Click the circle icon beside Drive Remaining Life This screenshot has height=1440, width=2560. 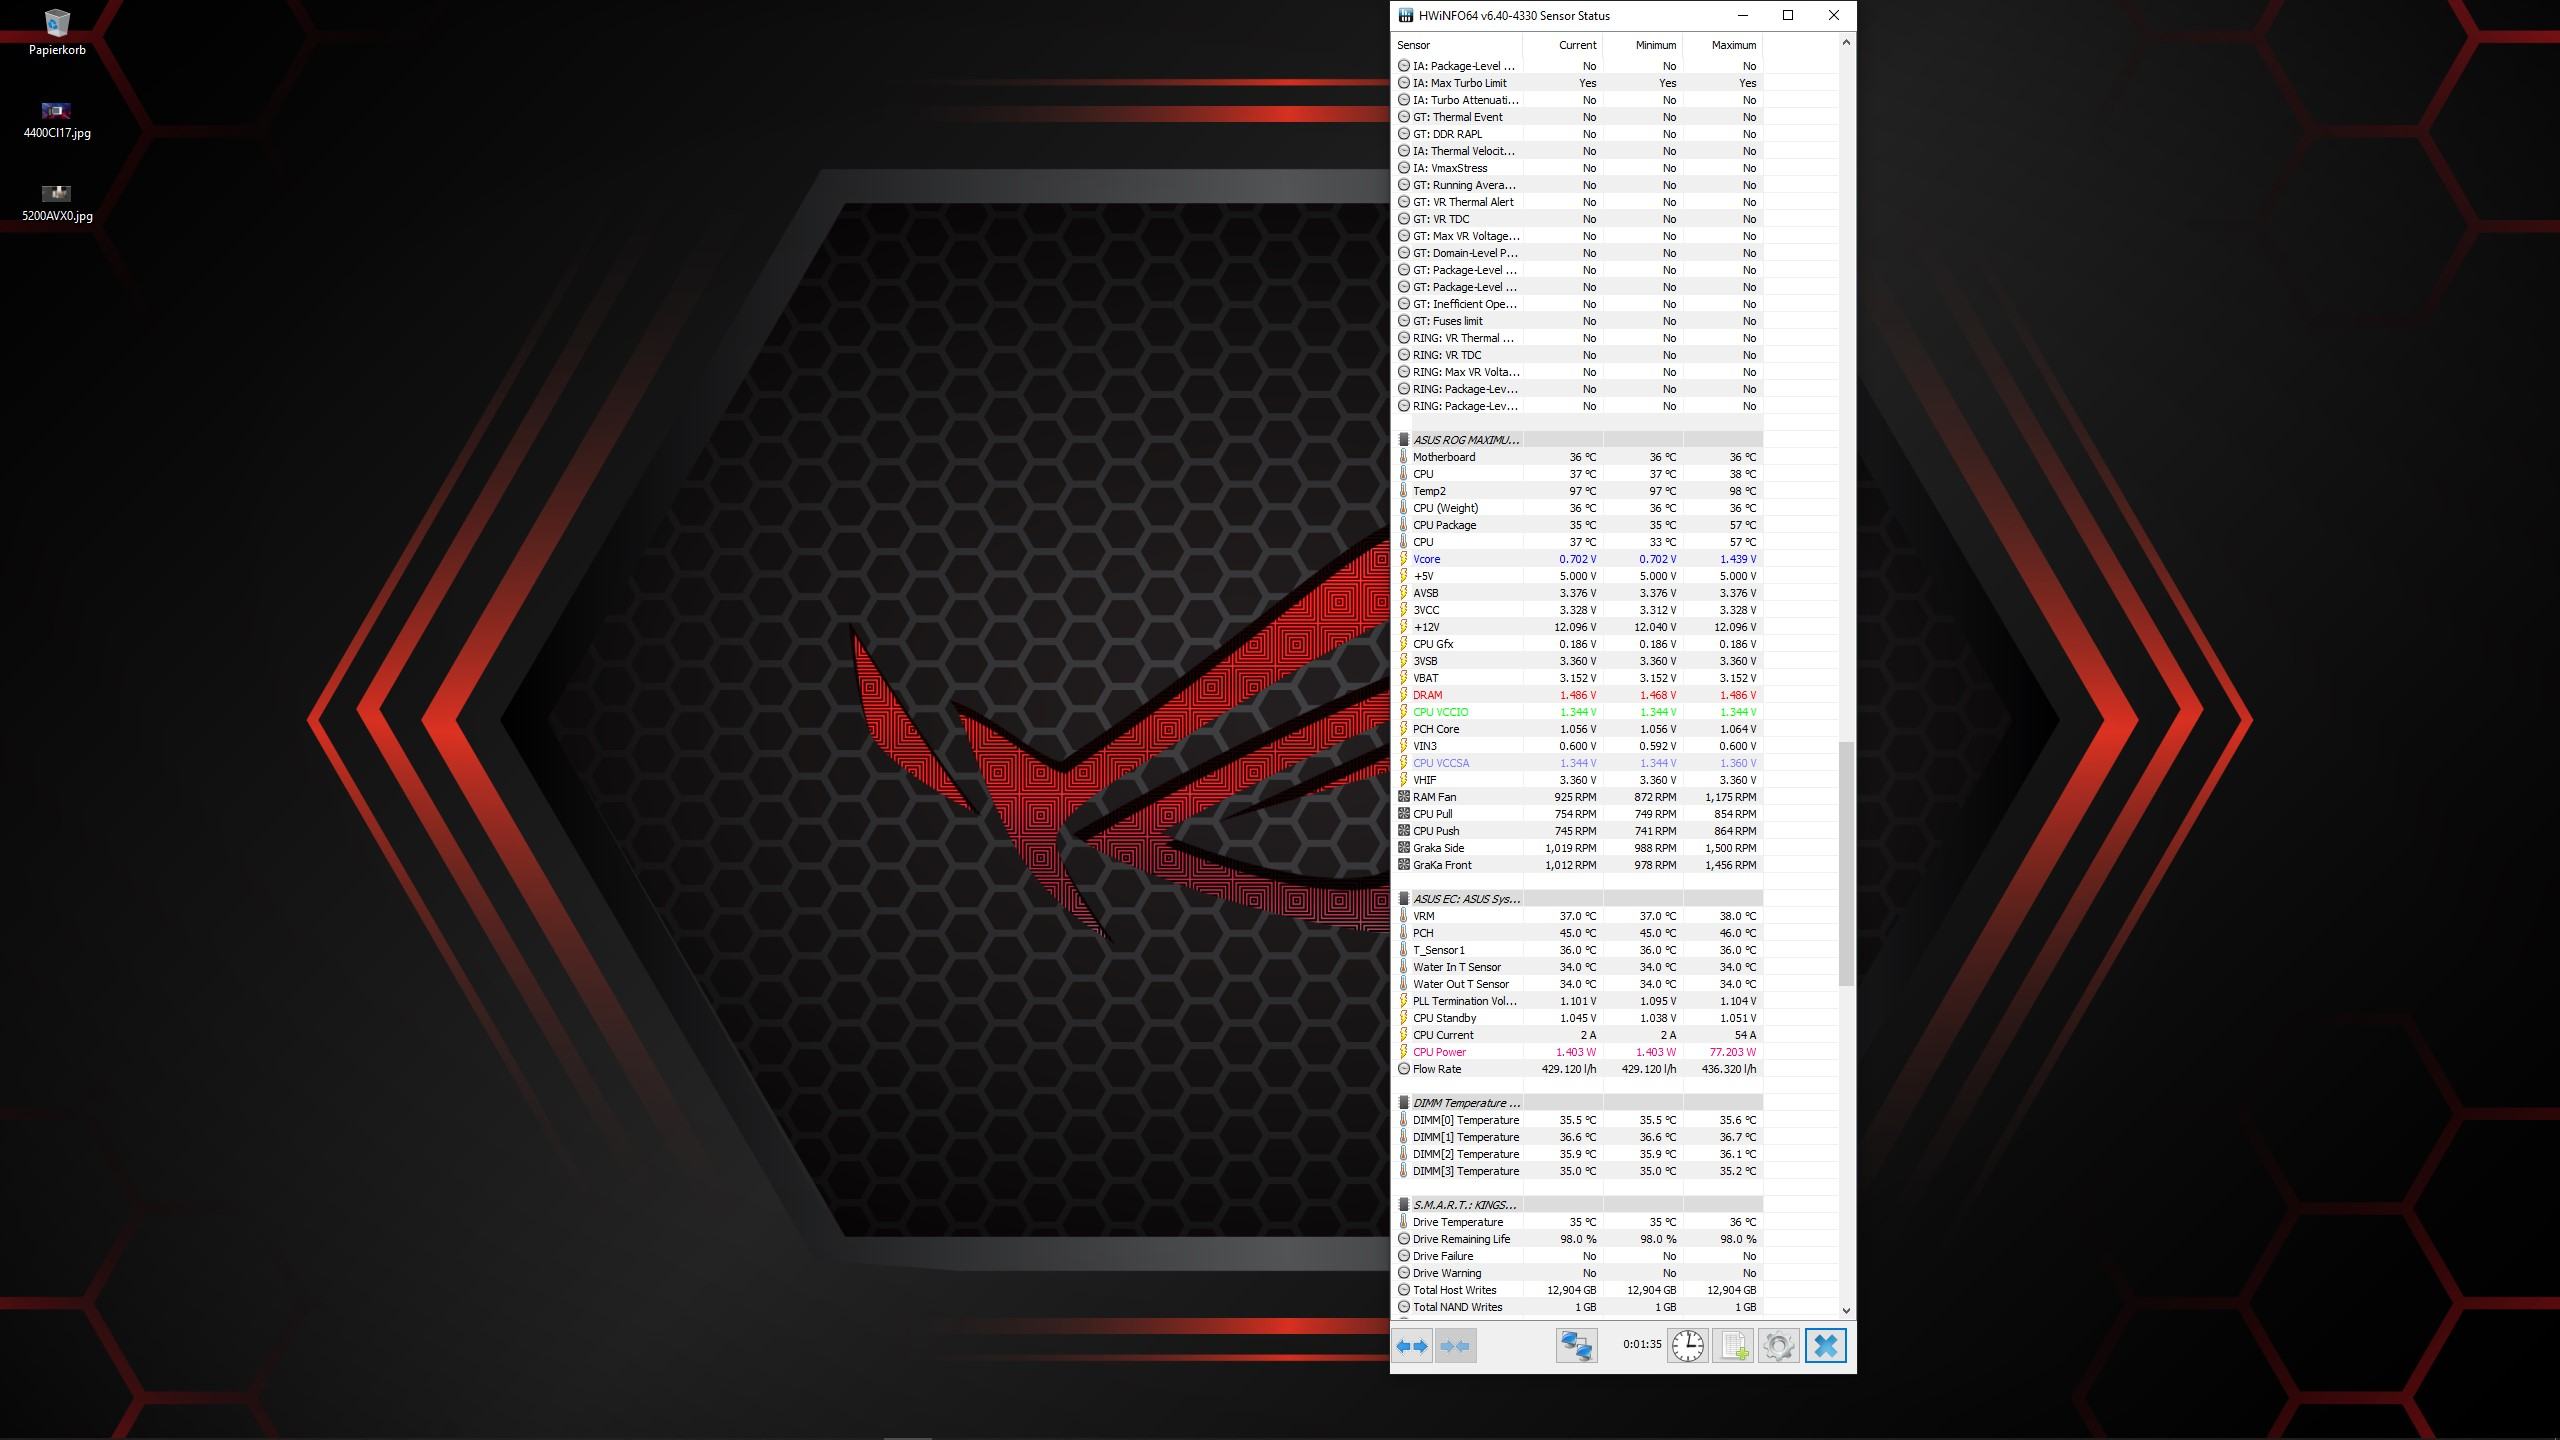1404,1239
